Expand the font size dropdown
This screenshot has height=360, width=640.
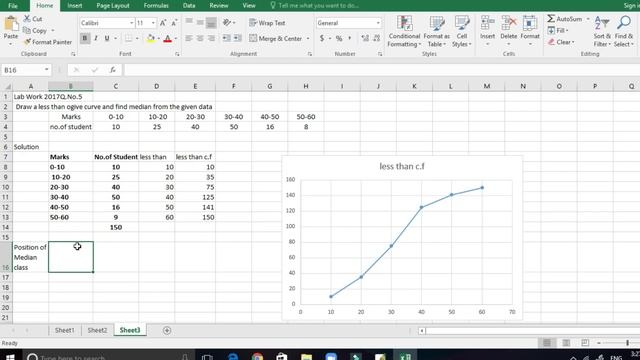[x=153, y=23]
